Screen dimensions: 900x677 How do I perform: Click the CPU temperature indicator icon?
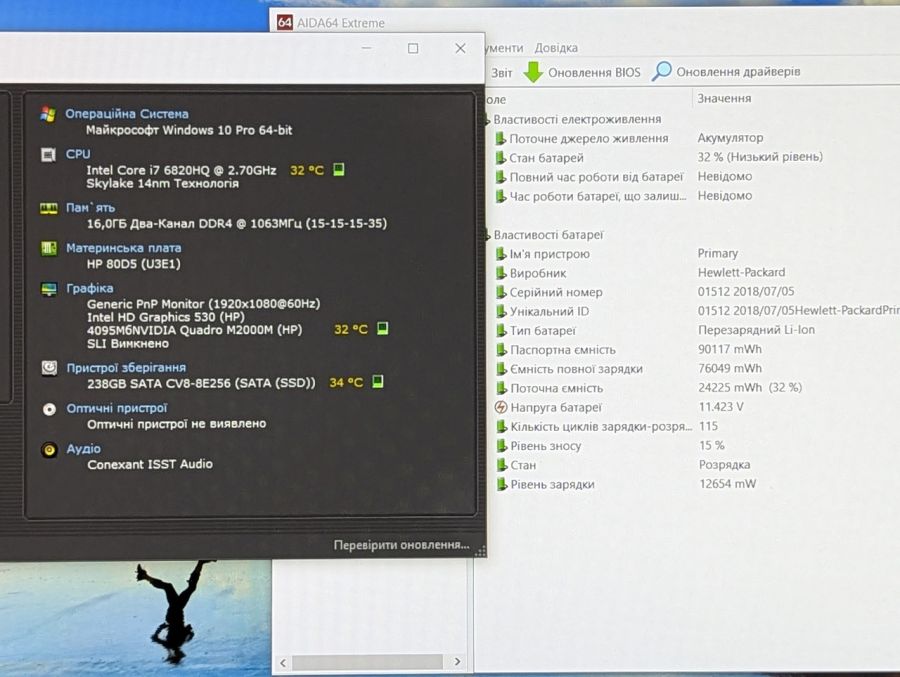(x=339, y=169)
